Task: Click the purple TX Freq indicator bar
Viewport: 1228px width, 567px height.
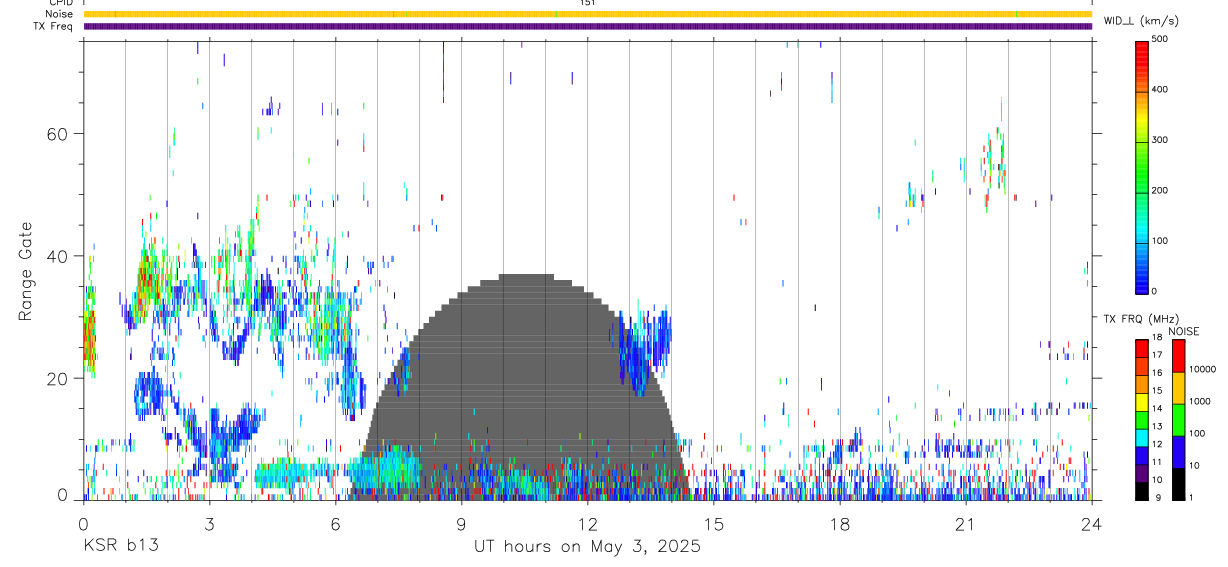Action: [588, 26]
